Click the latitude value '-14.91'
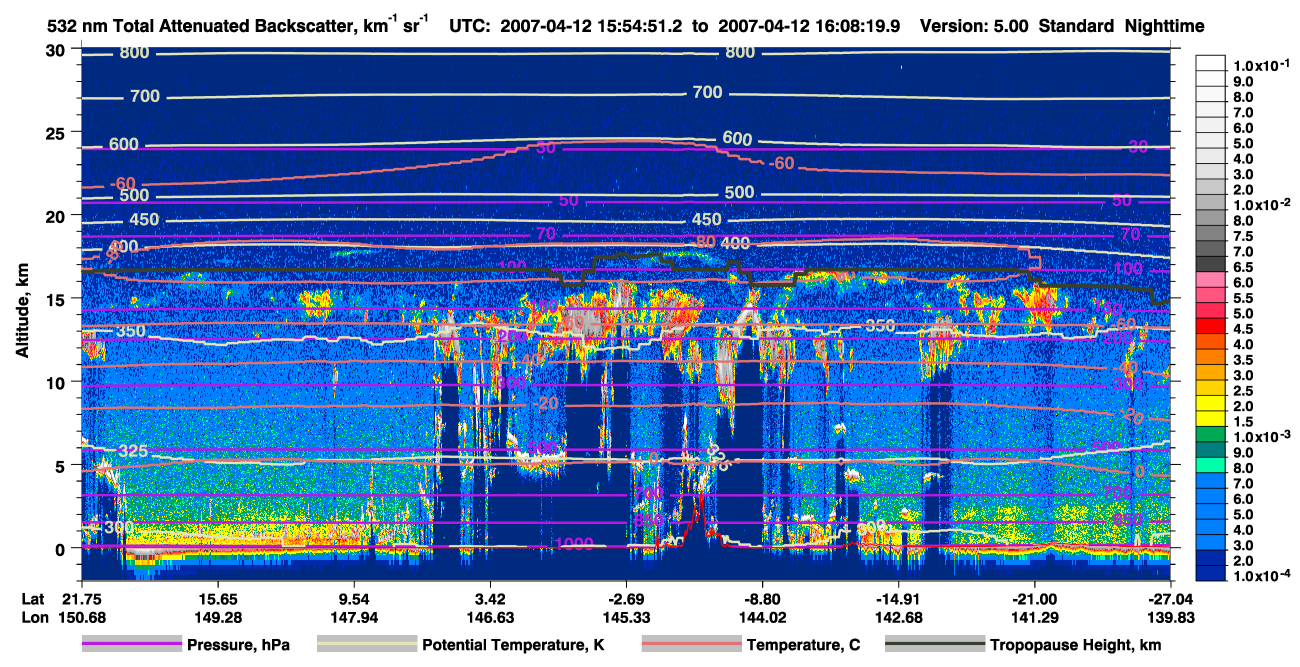 pos(898,598)
